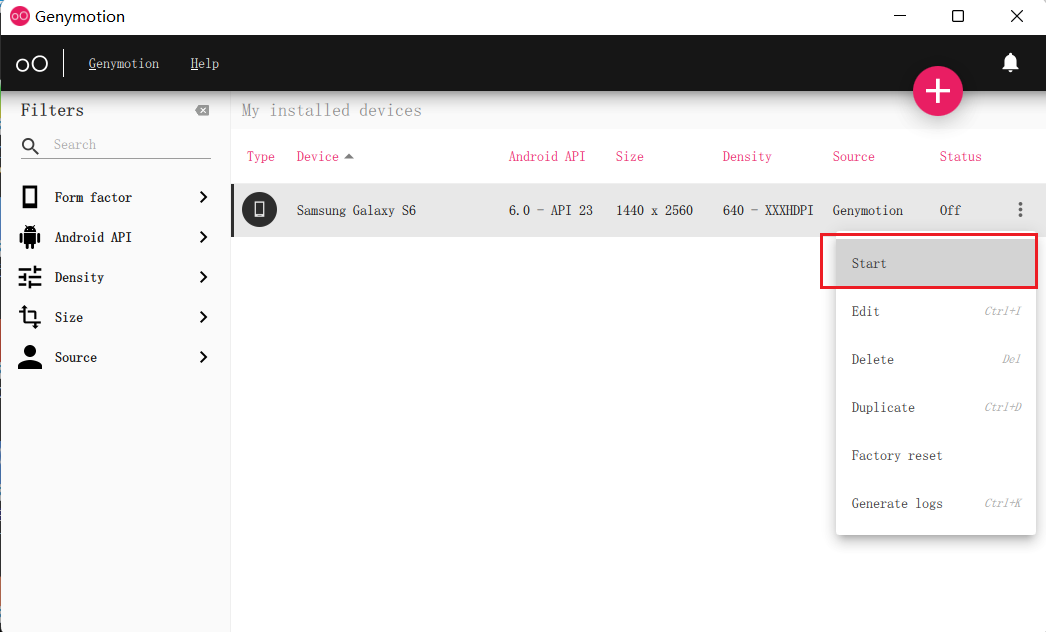
Task: Sort by the Status column header
Action: (x=961, y=156)
